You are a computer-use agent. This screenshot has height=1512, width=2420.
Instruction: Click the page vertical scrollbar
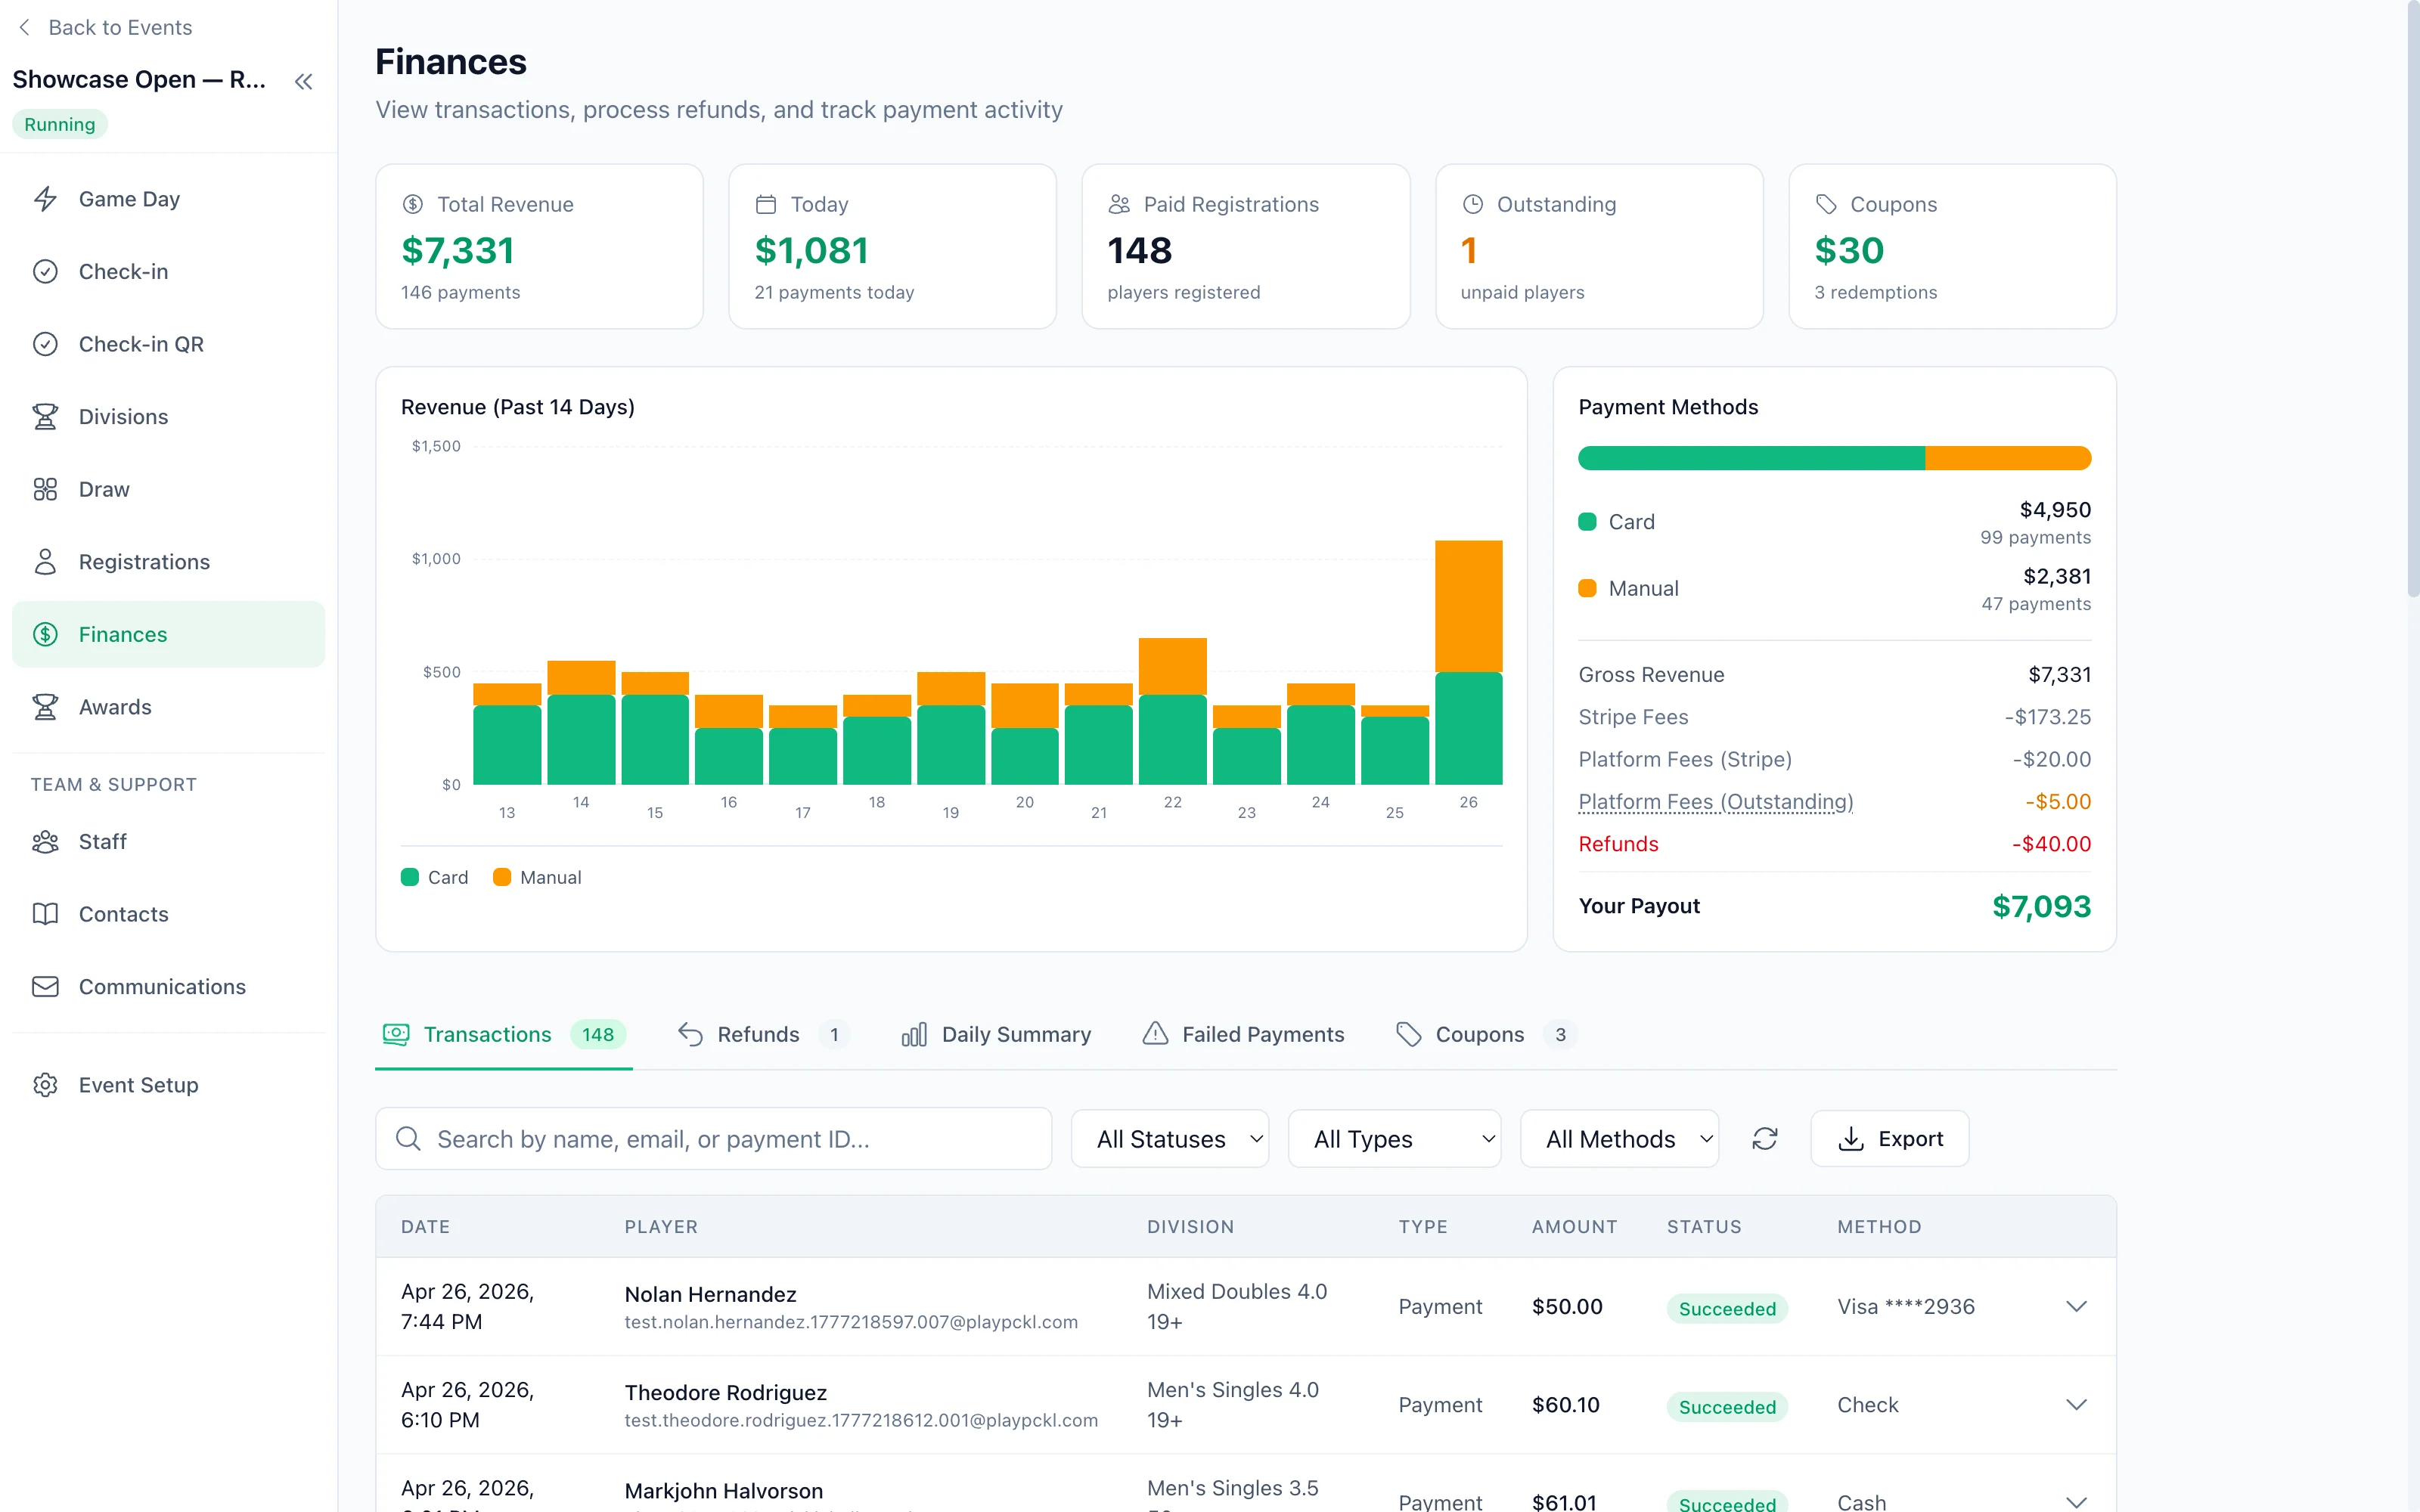pos(2412,300)
